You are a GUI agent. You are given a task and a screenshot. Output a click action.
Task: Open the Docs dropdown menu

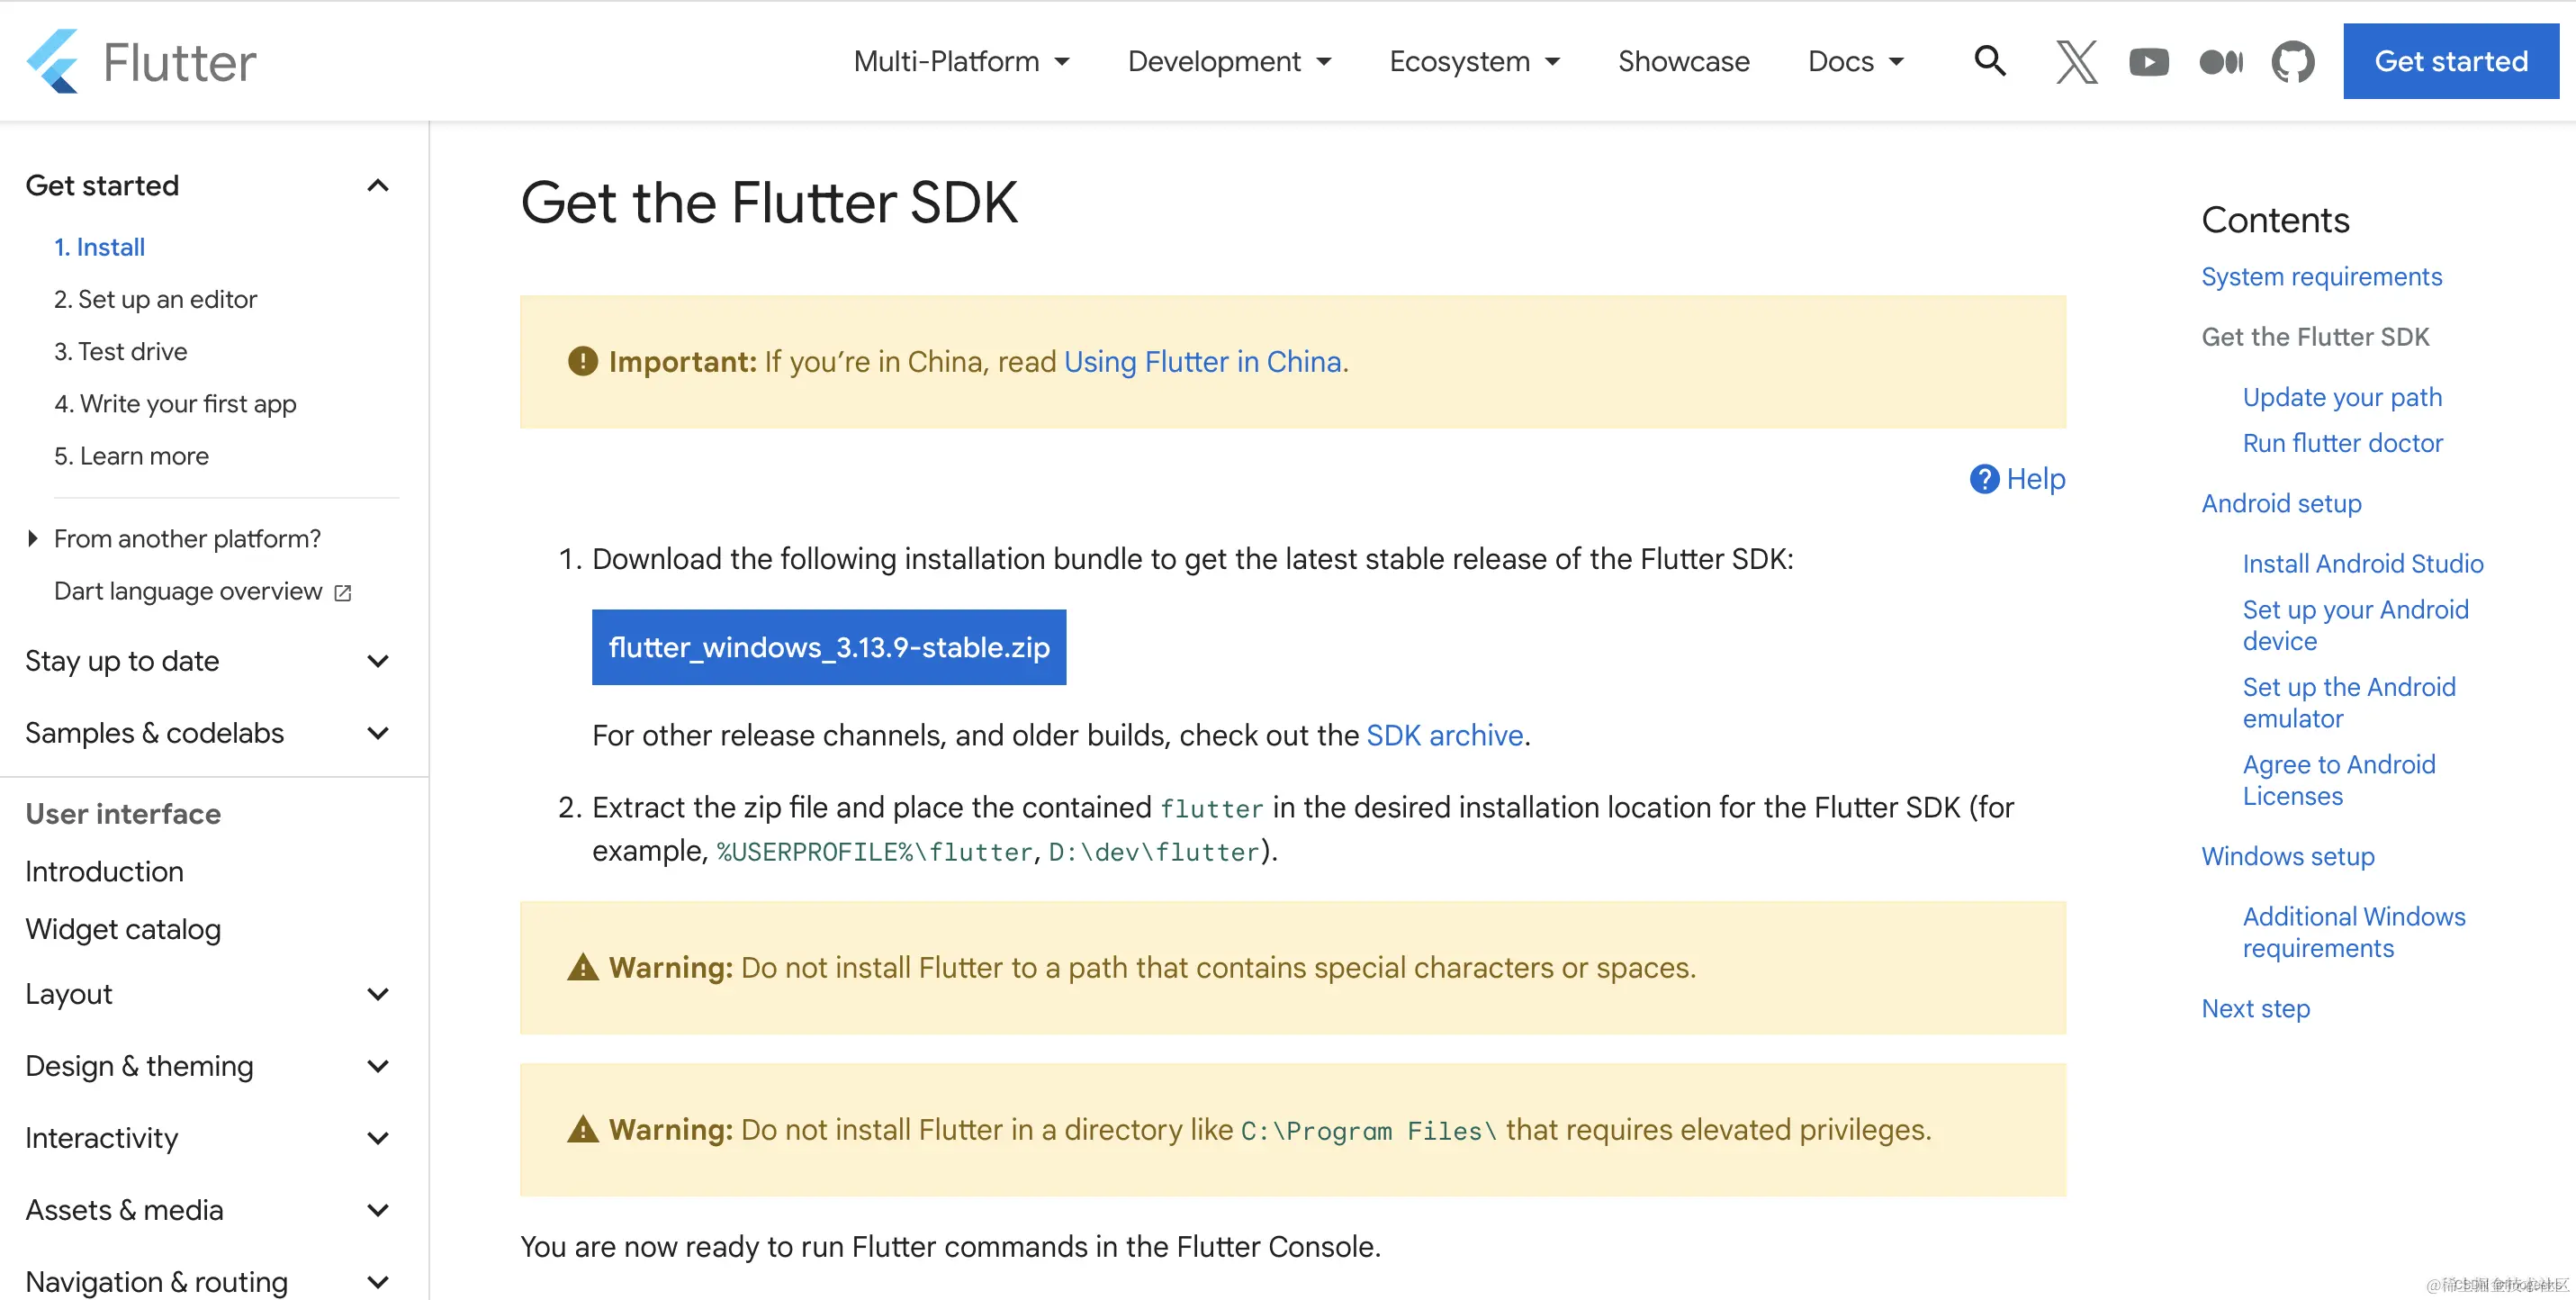tap(1855, 62)
